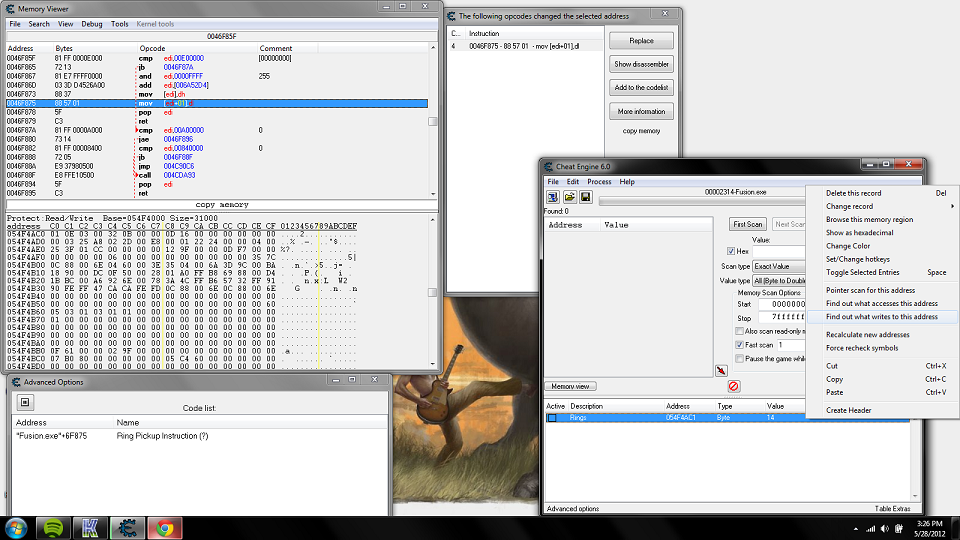Image resolution: width=960 pixels, height=540 pixels.
Task: Select Find out what writes to this address
Action: point(882,316)
